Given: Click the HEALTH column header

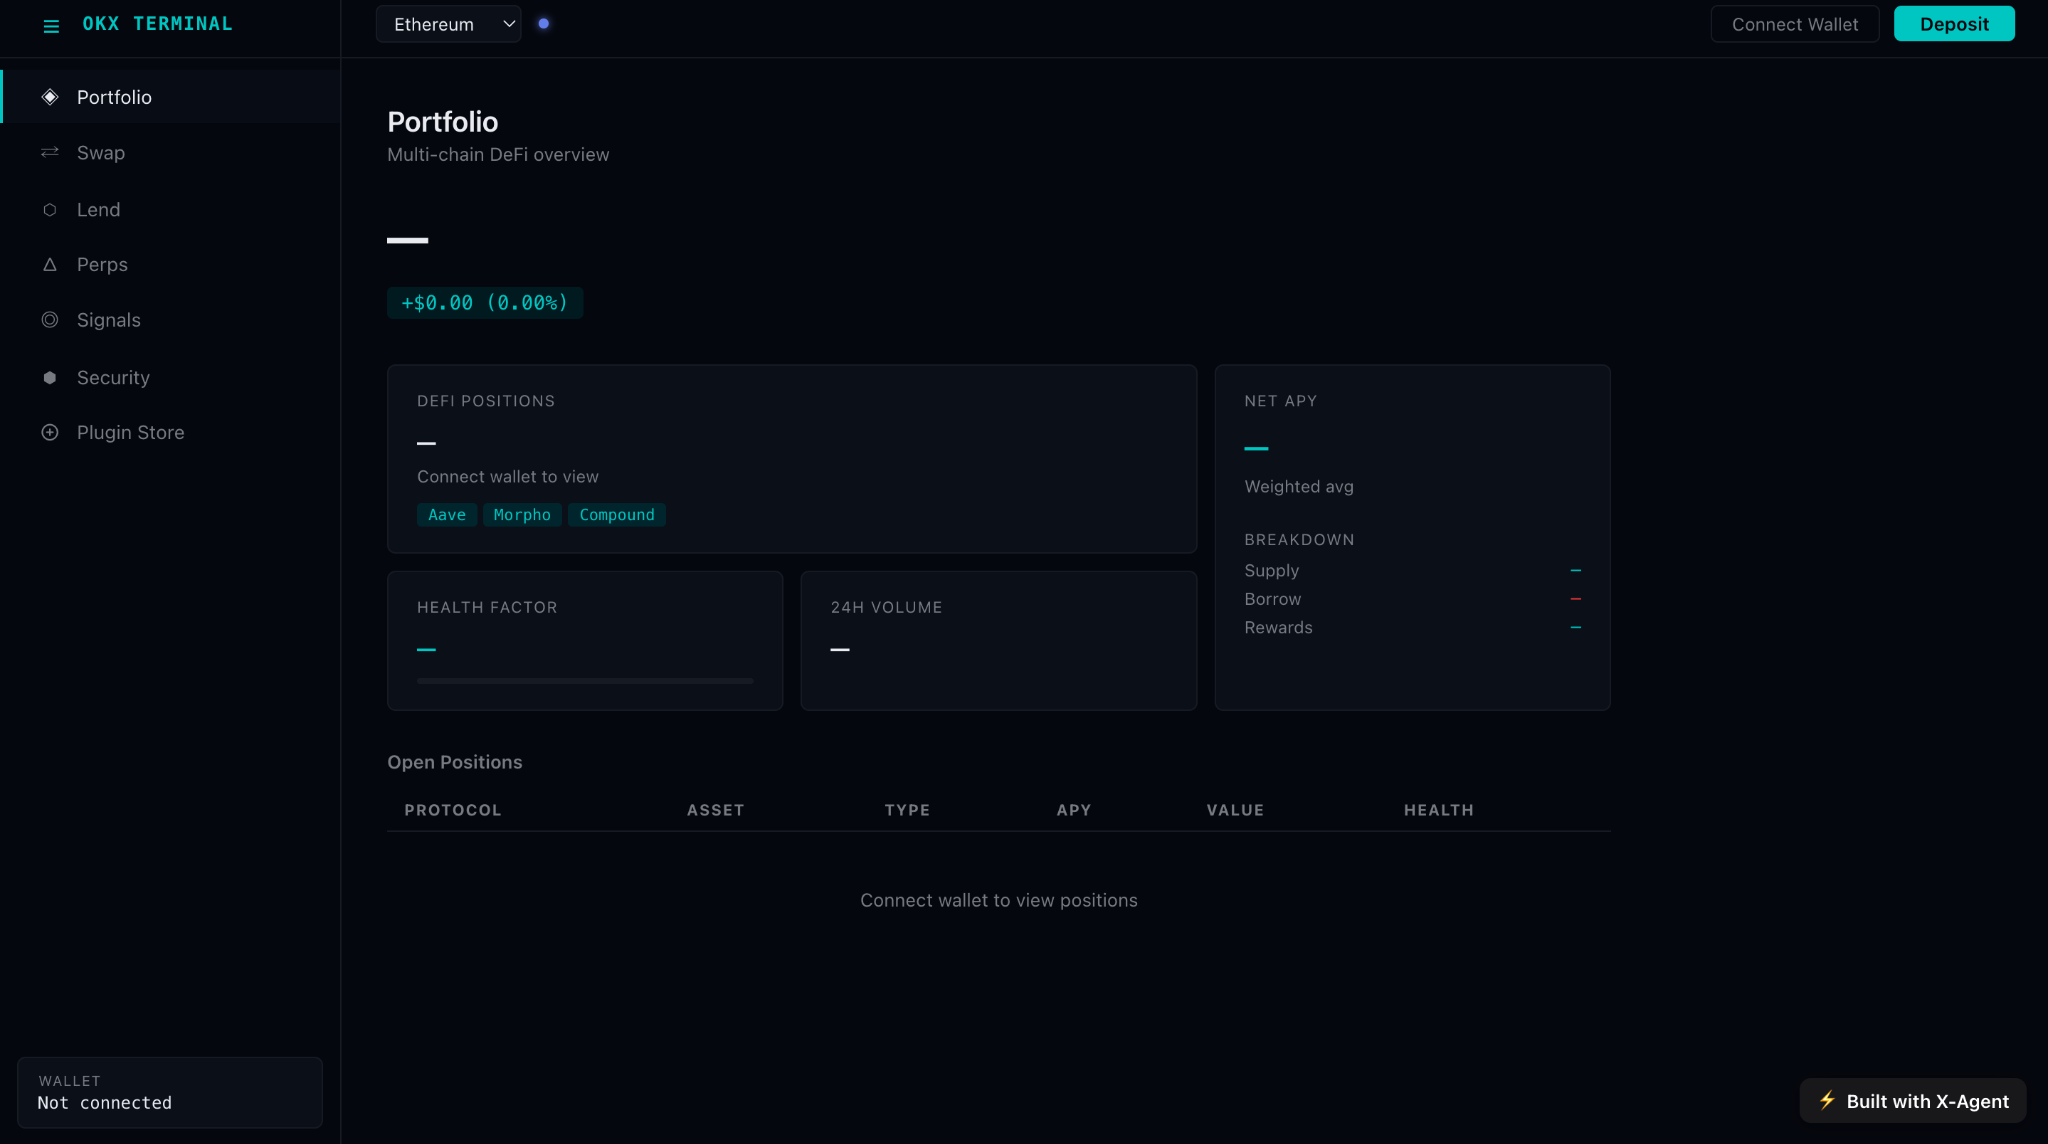Looking at the screenshot, I should pos(1439,810).
